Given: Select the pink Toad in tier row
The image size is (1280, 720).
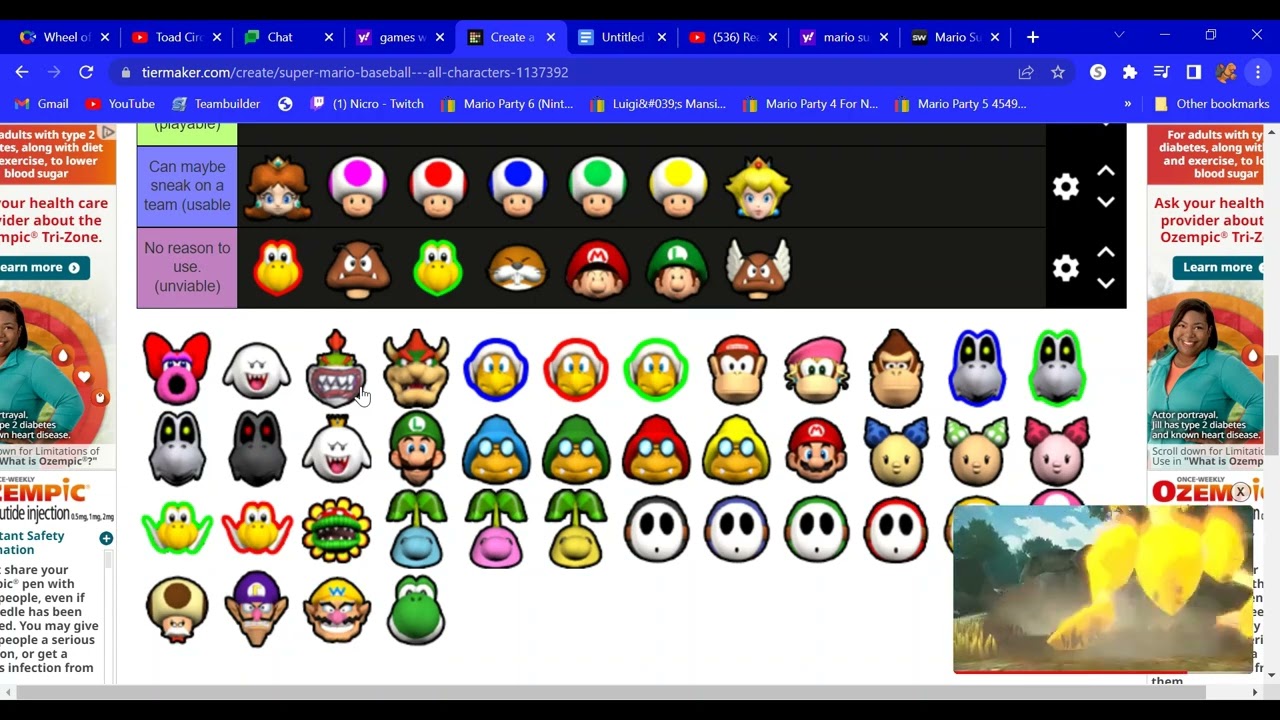Looking at the screenshot, I should pyautogui.click(x=357, y=187).
